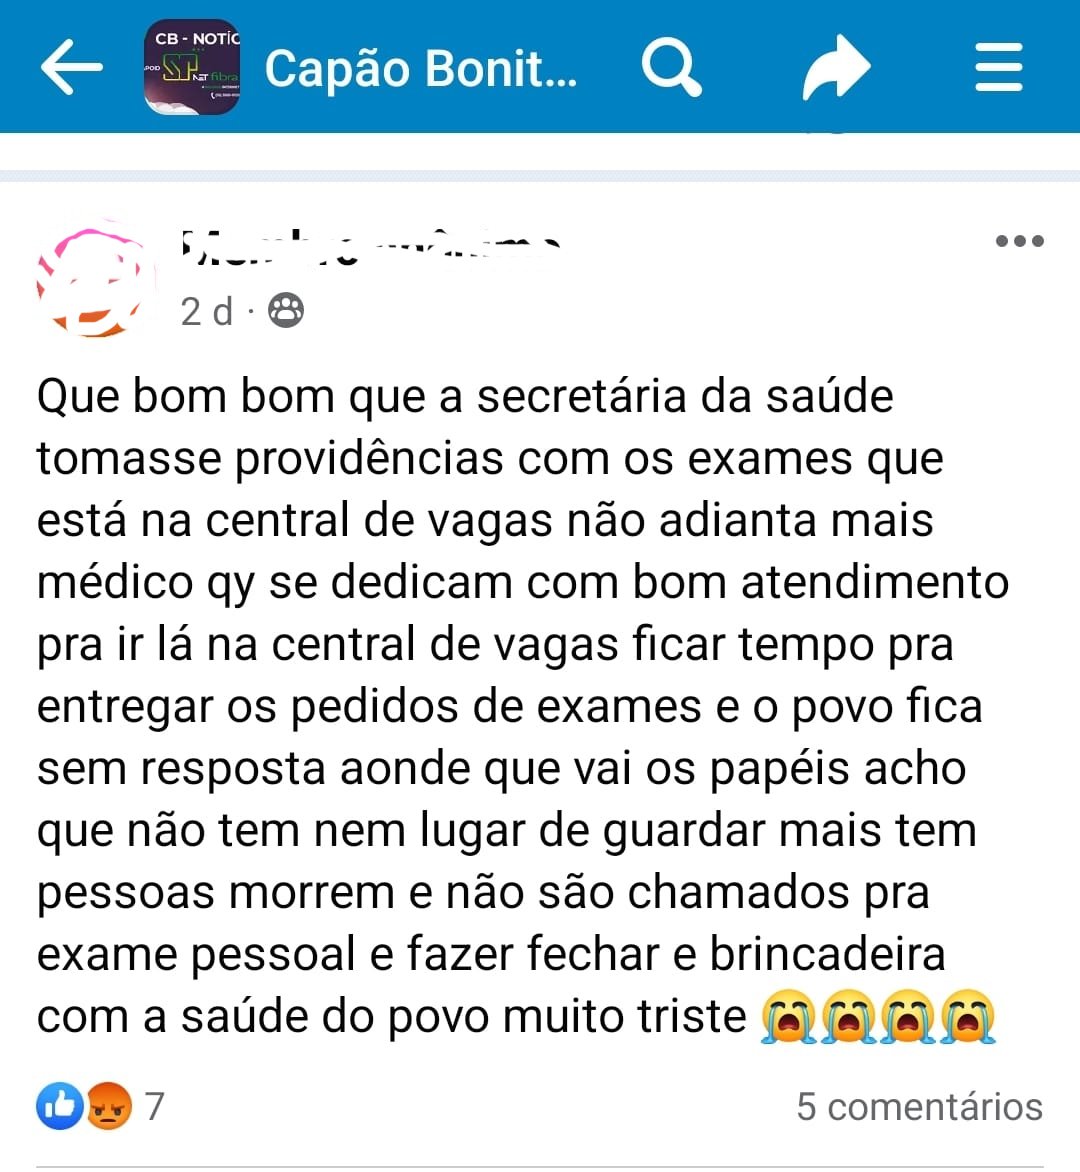Image resolution: width=1080 pixels, height=1172 pixels.
Task: Tap the third crying emoji
Action: [908, 1017]
